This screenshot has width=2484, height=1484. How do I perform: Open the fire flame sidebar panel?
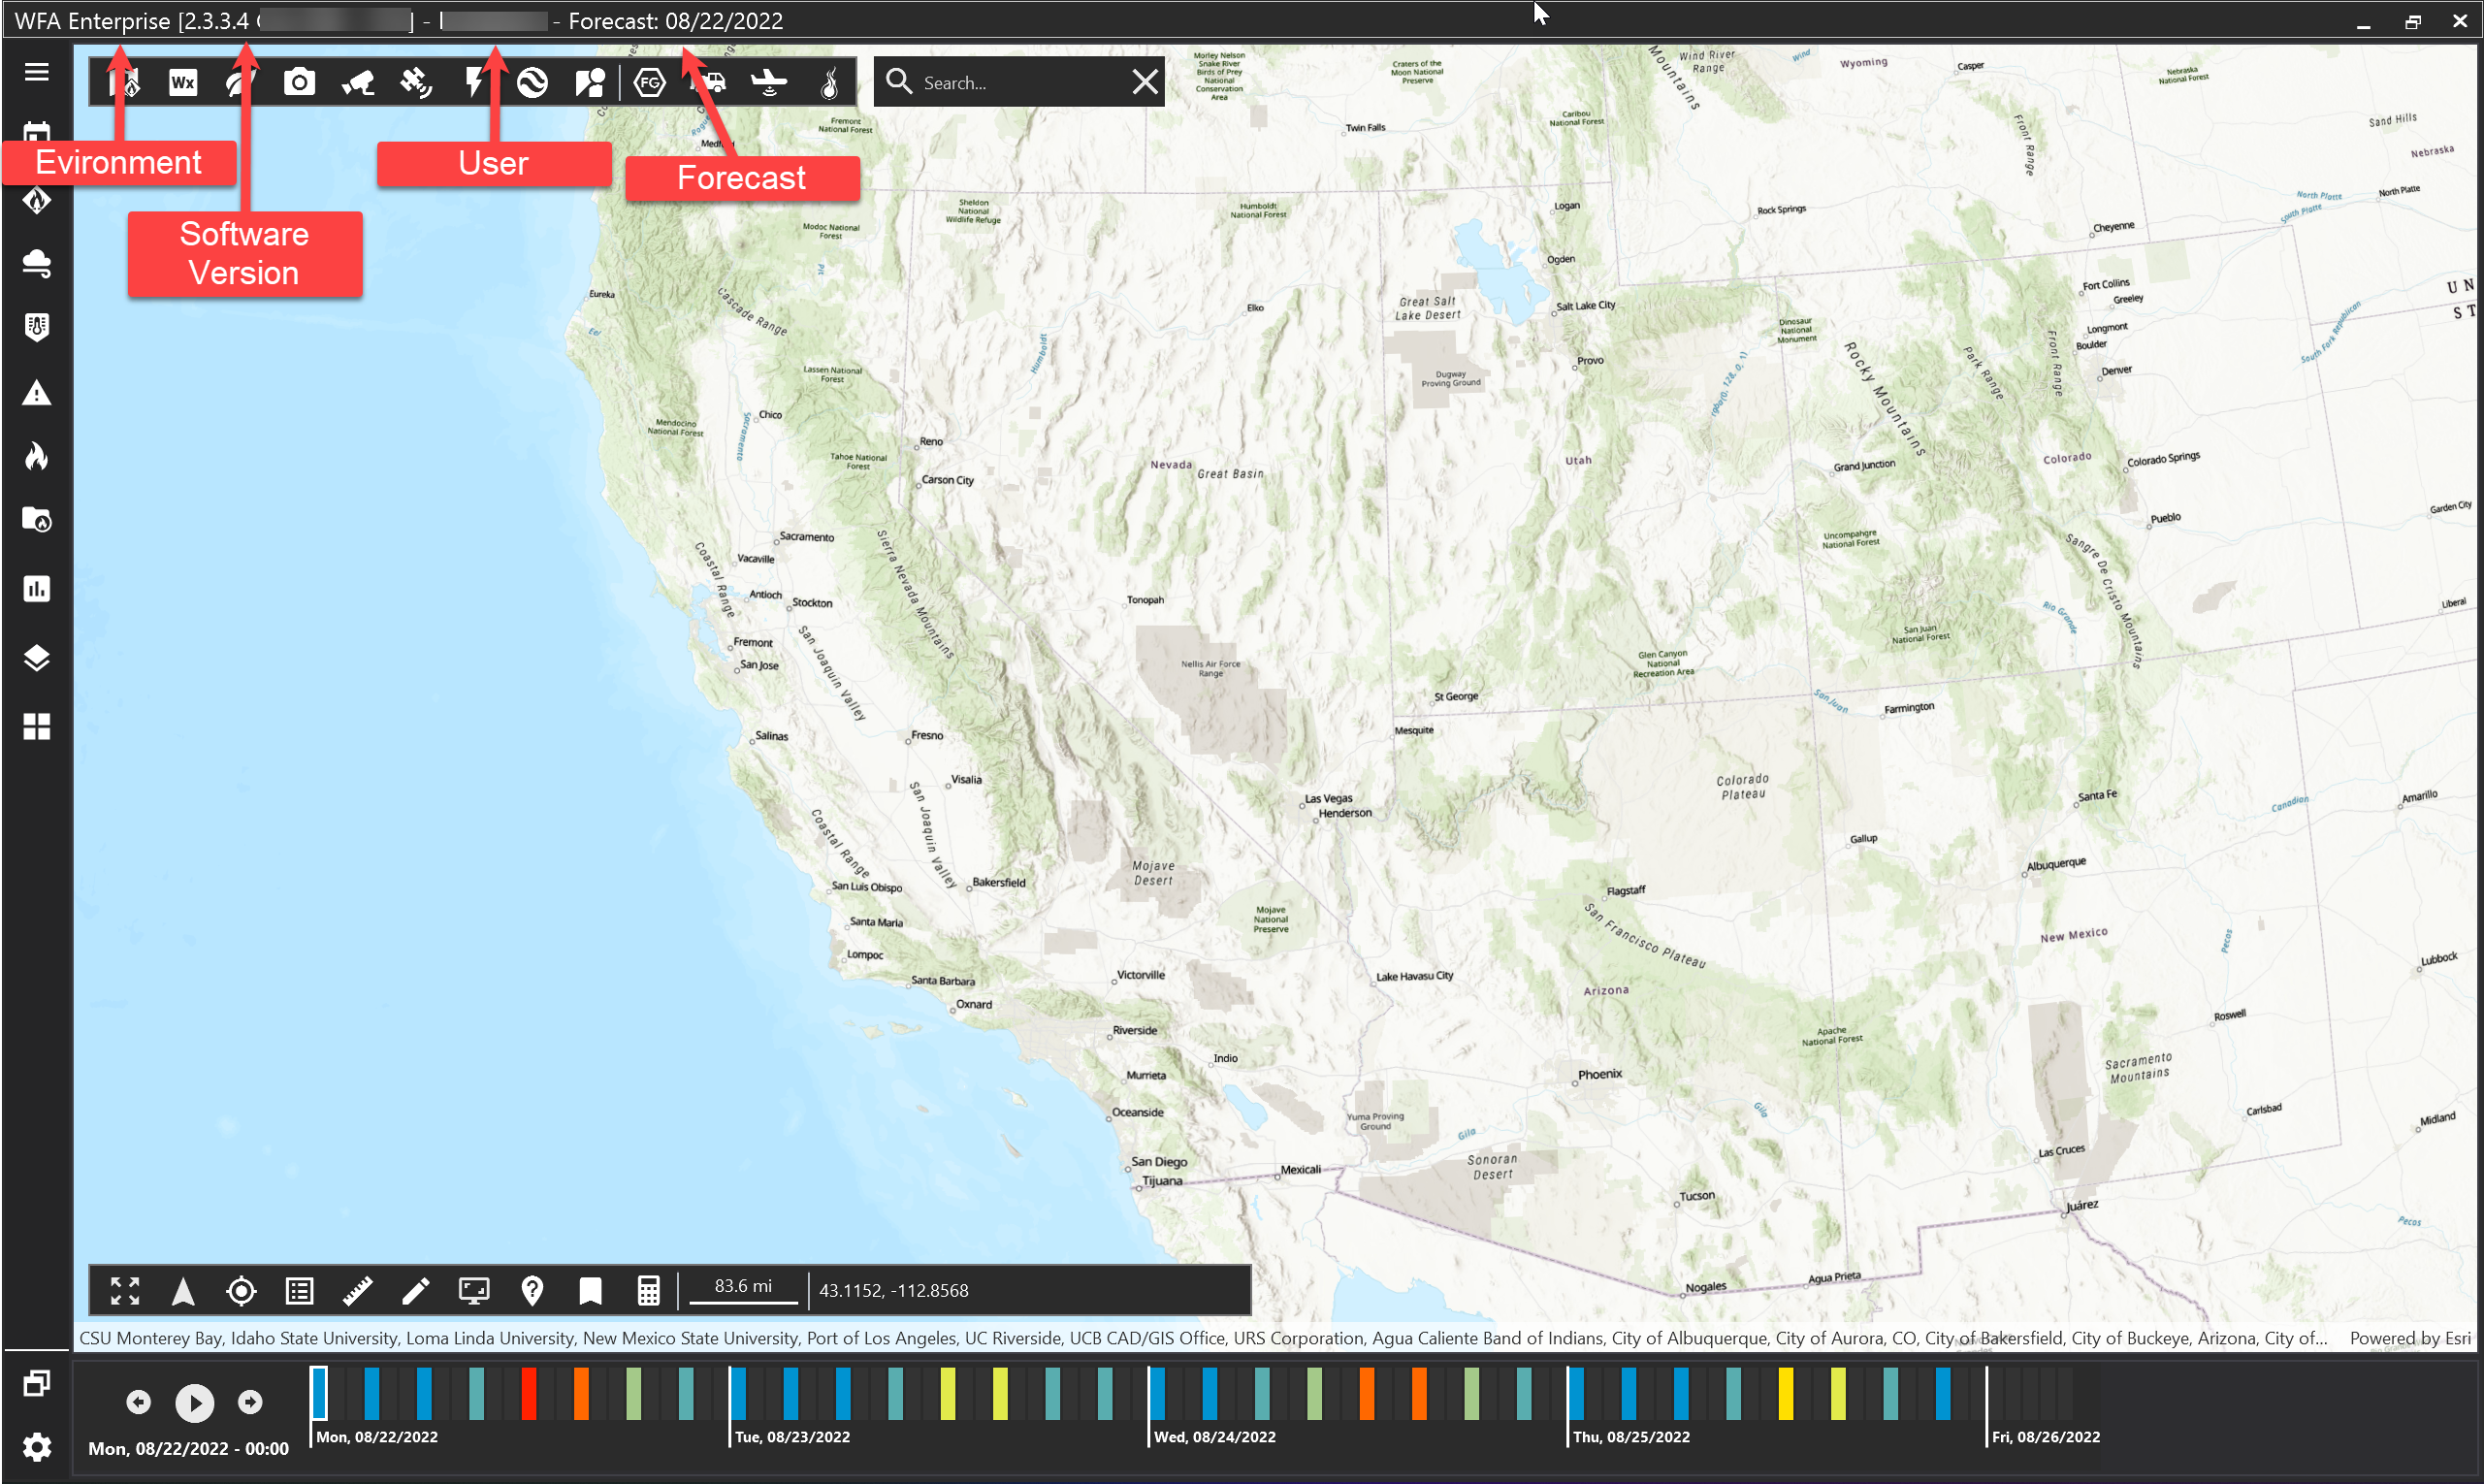(x=37, y=456)
